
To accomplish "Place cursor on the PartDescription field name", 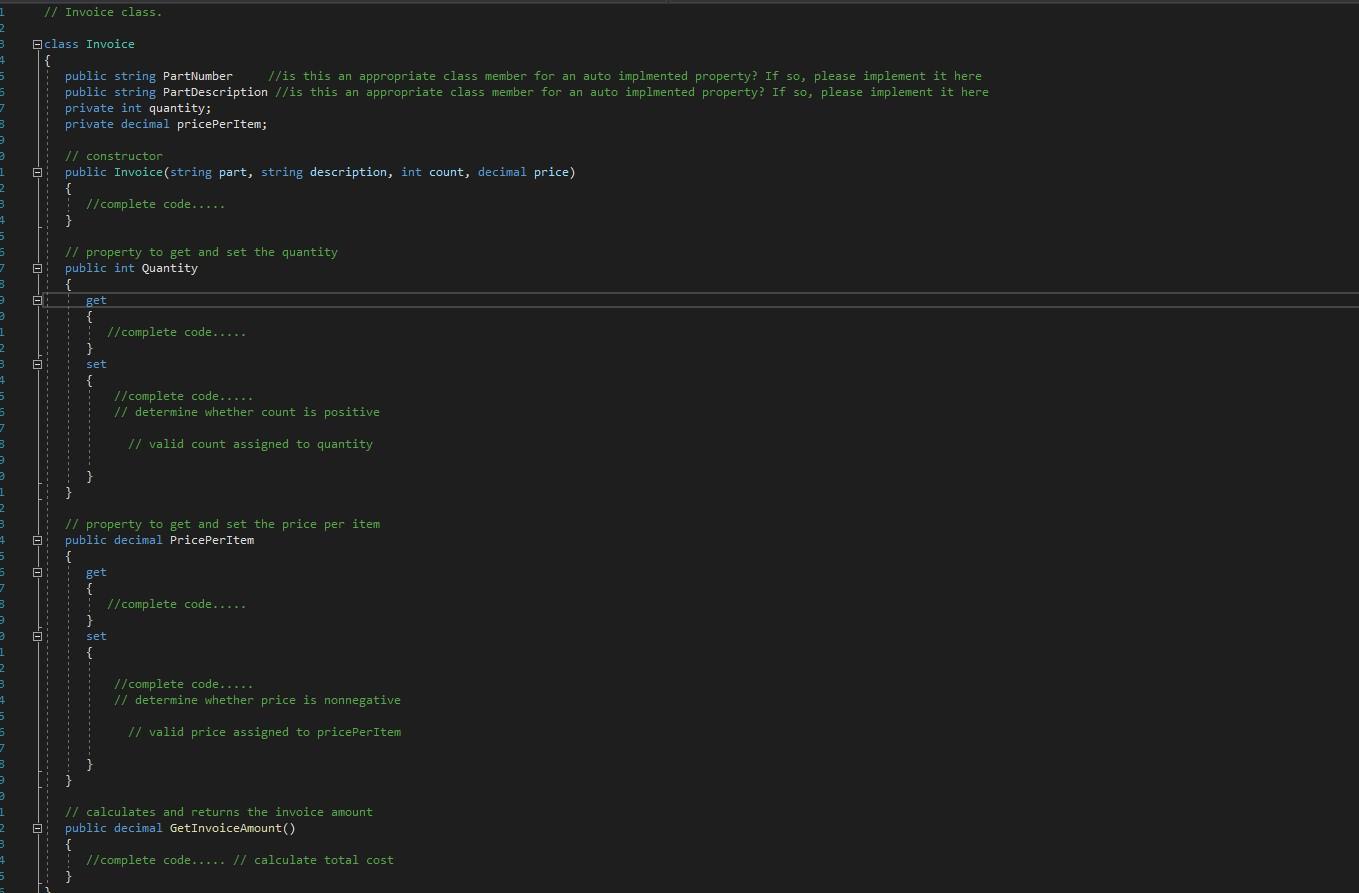I will click(x=214, y=91).
